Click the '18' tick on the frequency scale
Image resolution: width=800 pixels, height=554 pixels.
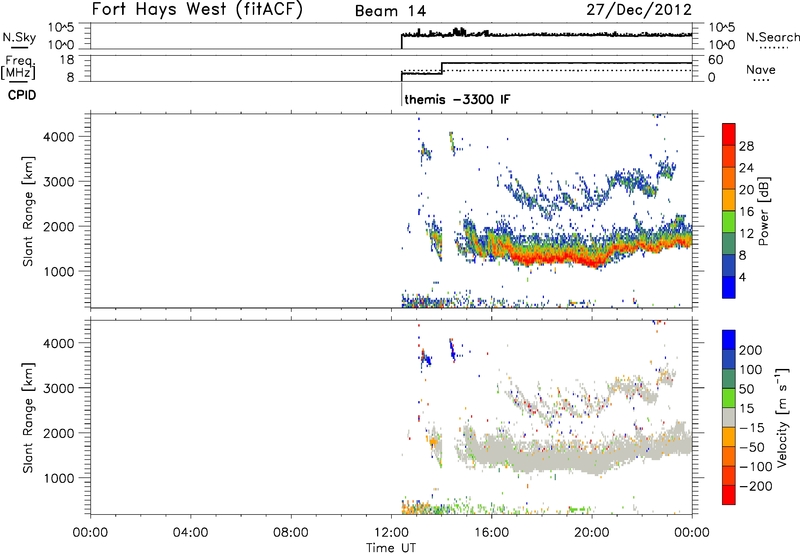tap(67, 60)
